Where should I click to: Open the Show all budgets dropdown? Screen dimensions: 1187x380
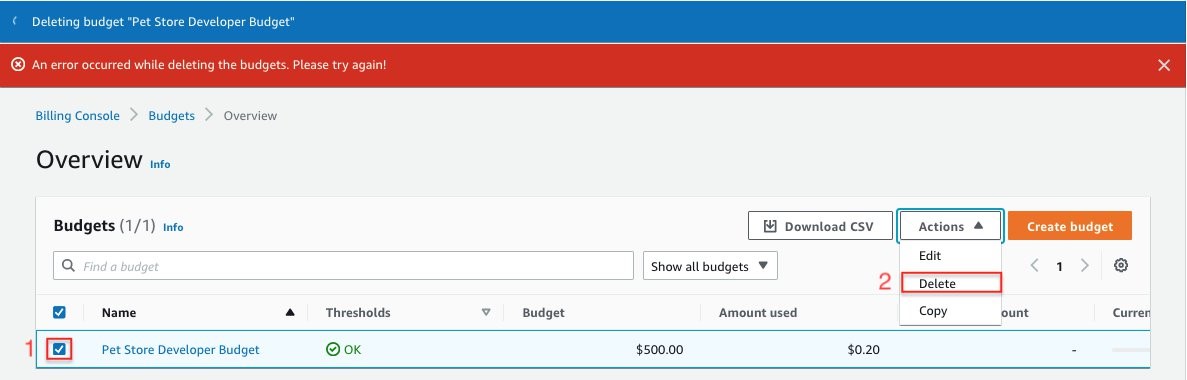(x=710, y=266)
